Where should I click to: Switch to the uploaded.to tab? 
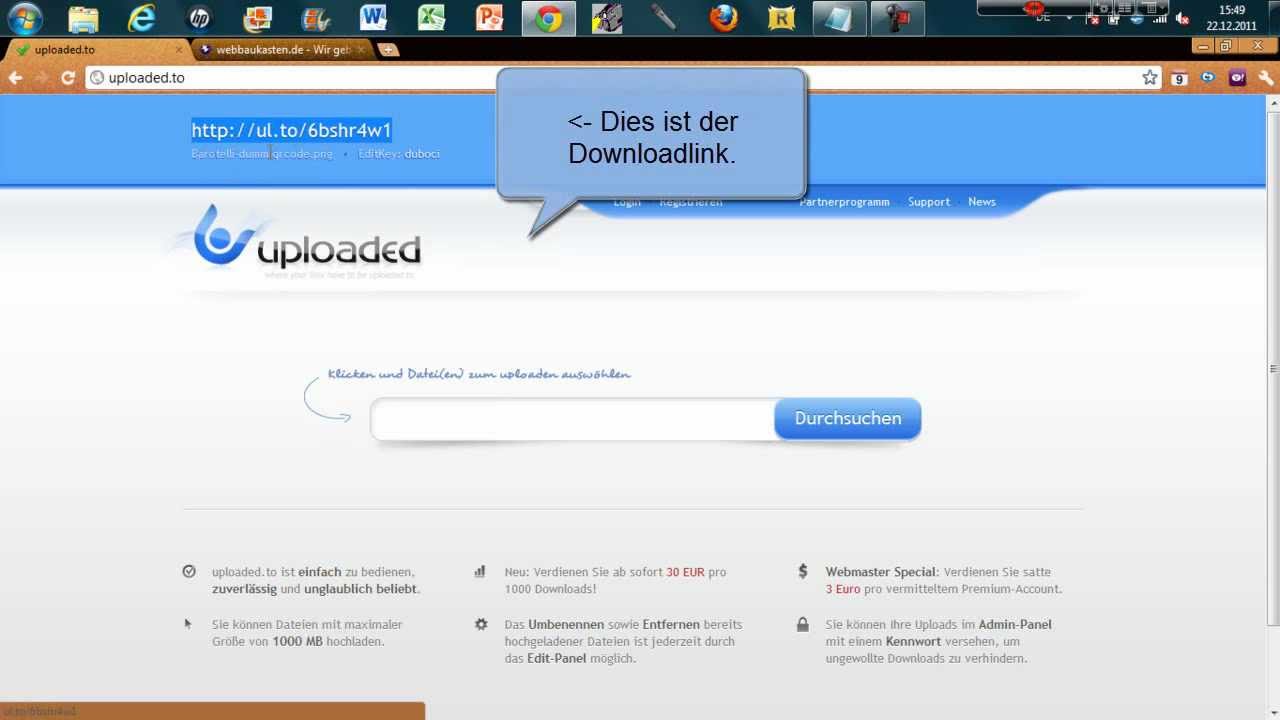pyautogui.click(x=95, y=49)
